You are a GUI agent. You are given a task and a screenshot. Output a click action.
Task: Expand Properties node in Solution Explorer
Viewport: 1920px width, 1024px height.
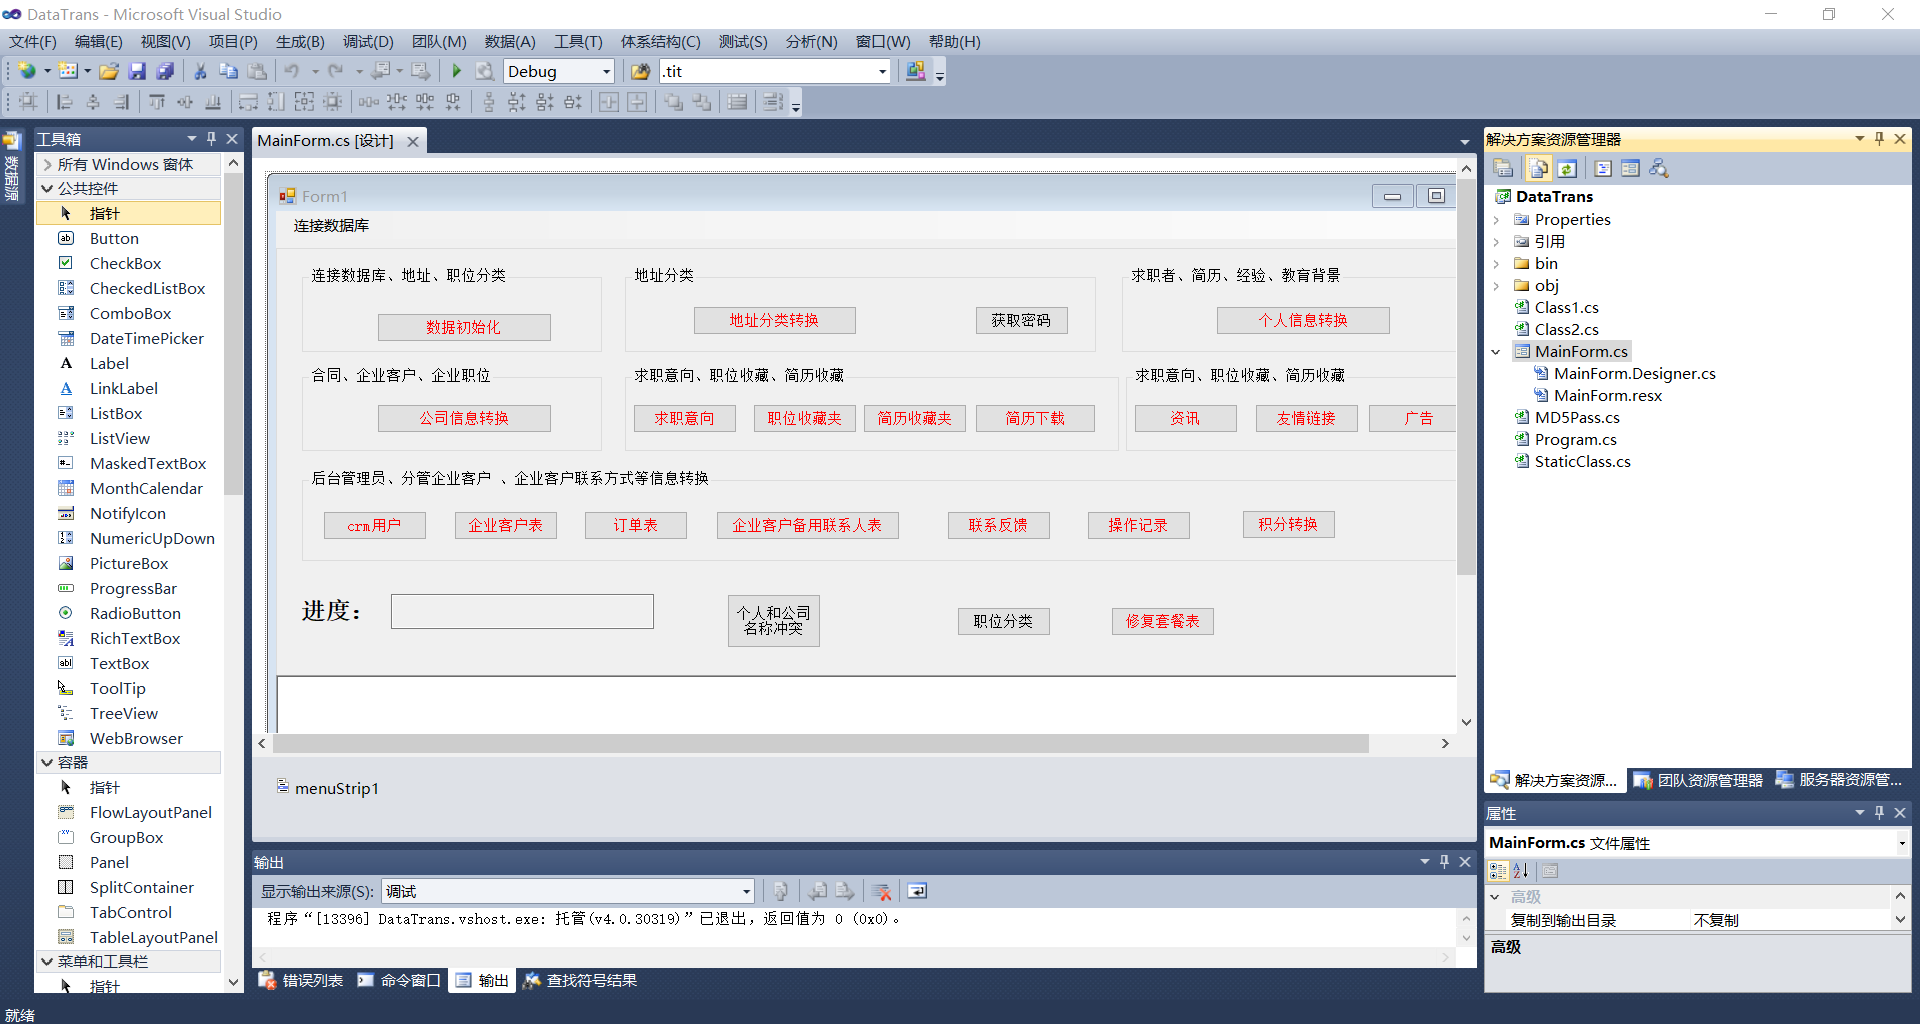click(x=1496, y=220)
